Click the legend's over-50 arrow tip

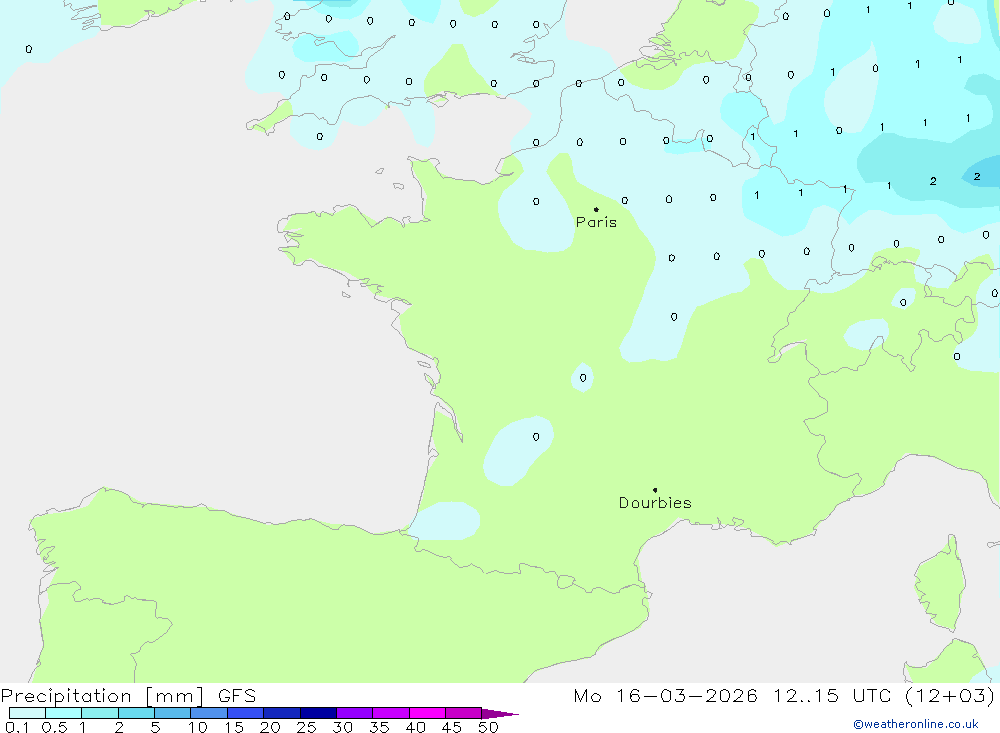click(x=501, y=714)
